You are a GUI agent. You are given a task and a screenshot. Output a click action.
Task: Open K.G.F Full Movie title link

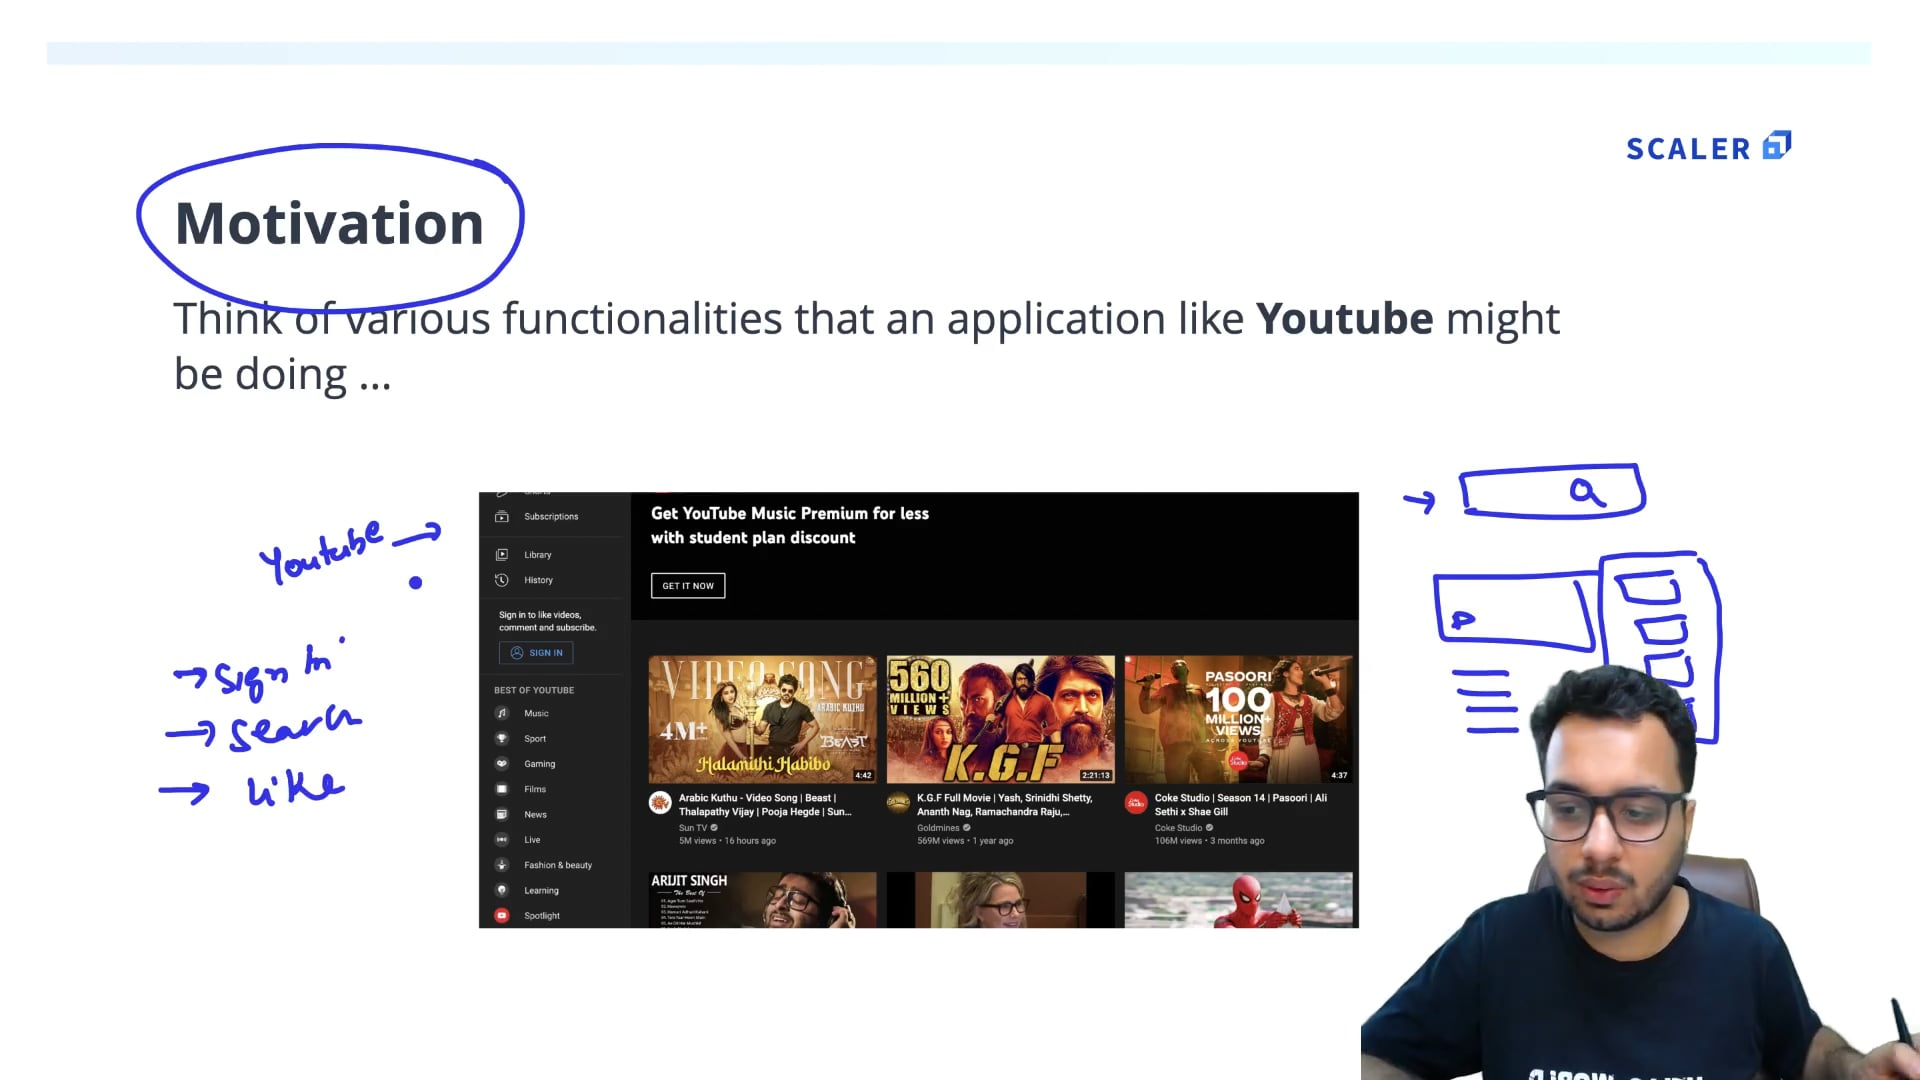pyautogui.click(x=1005, y=805)
